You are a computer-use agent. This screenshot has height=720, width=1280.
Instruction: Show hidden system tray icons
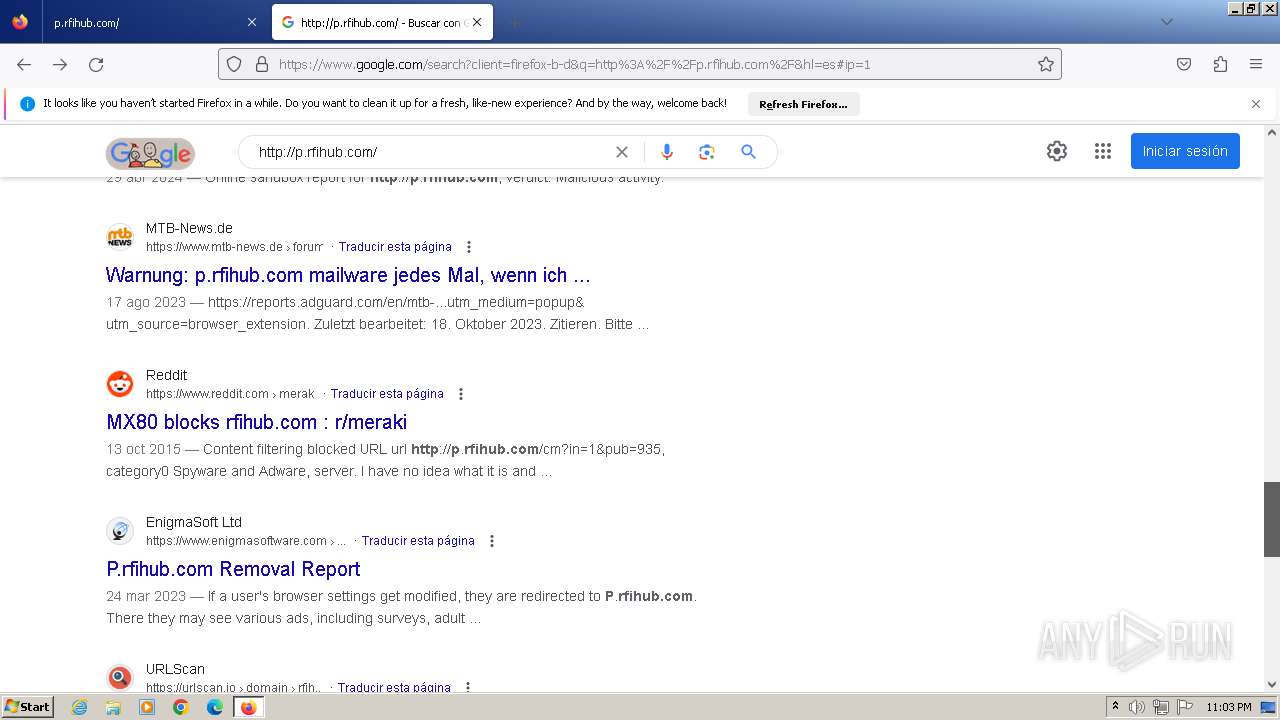click(x=1115, y=707)
